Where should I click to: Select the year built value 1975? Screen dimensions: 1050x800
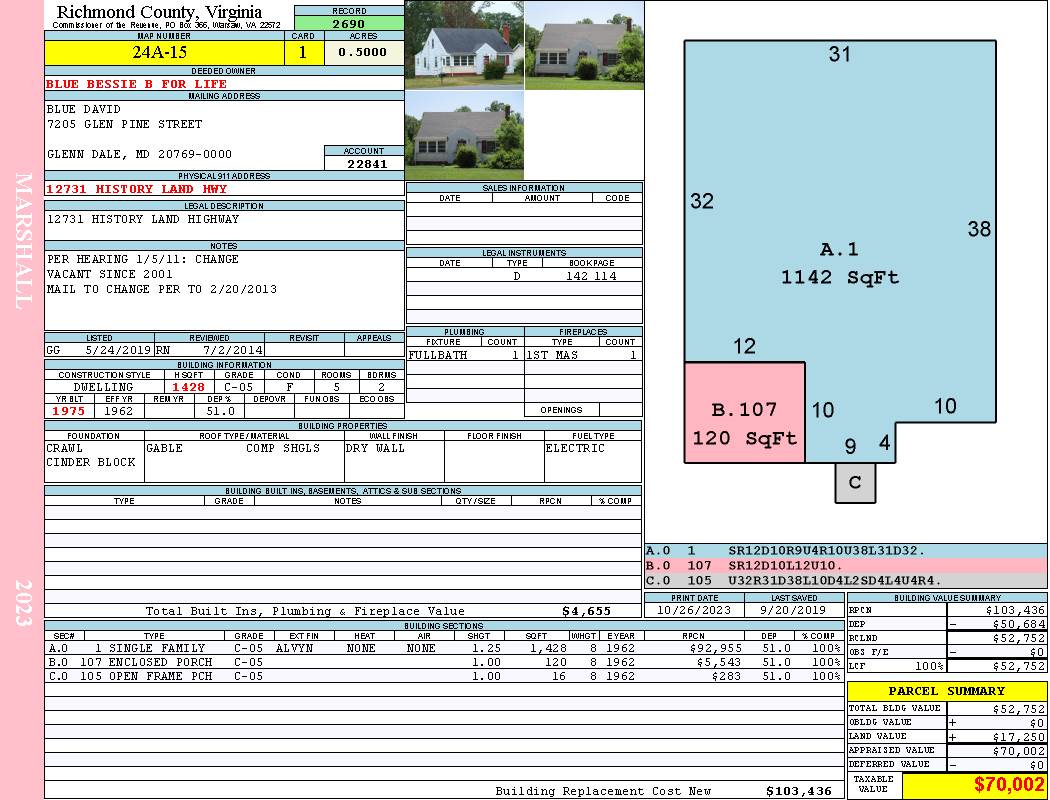coord(68,411)
